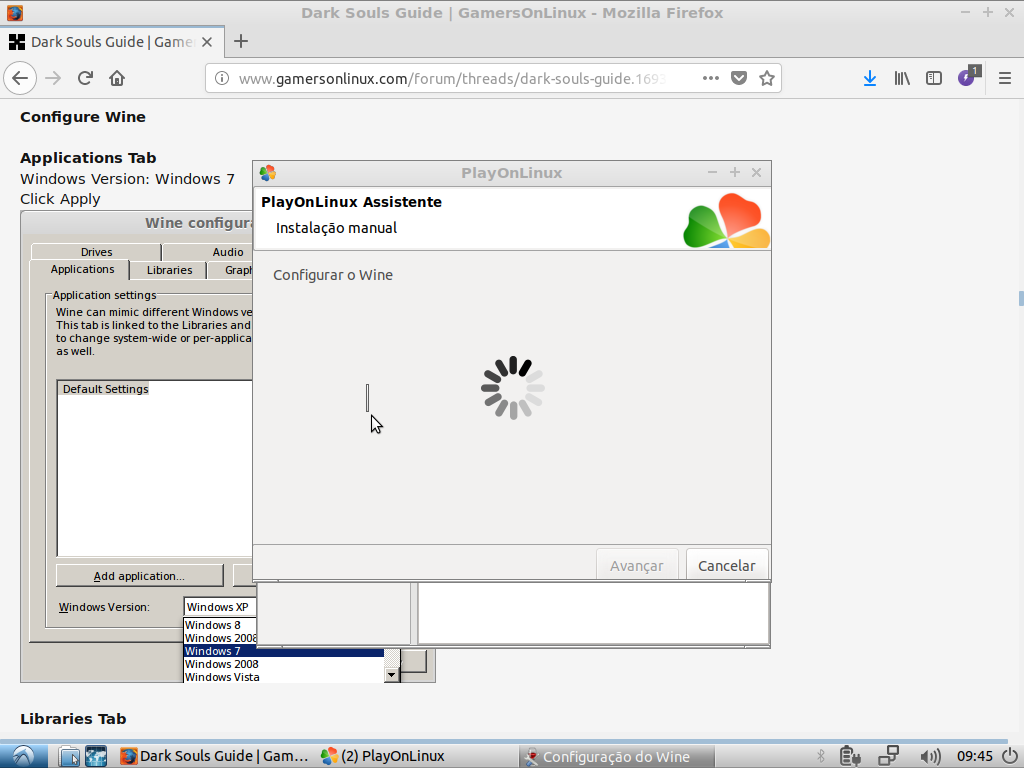Open the page actions three-dot menu
The width and height of the screenshot is (1024, 768).
(x=711, y=78)
